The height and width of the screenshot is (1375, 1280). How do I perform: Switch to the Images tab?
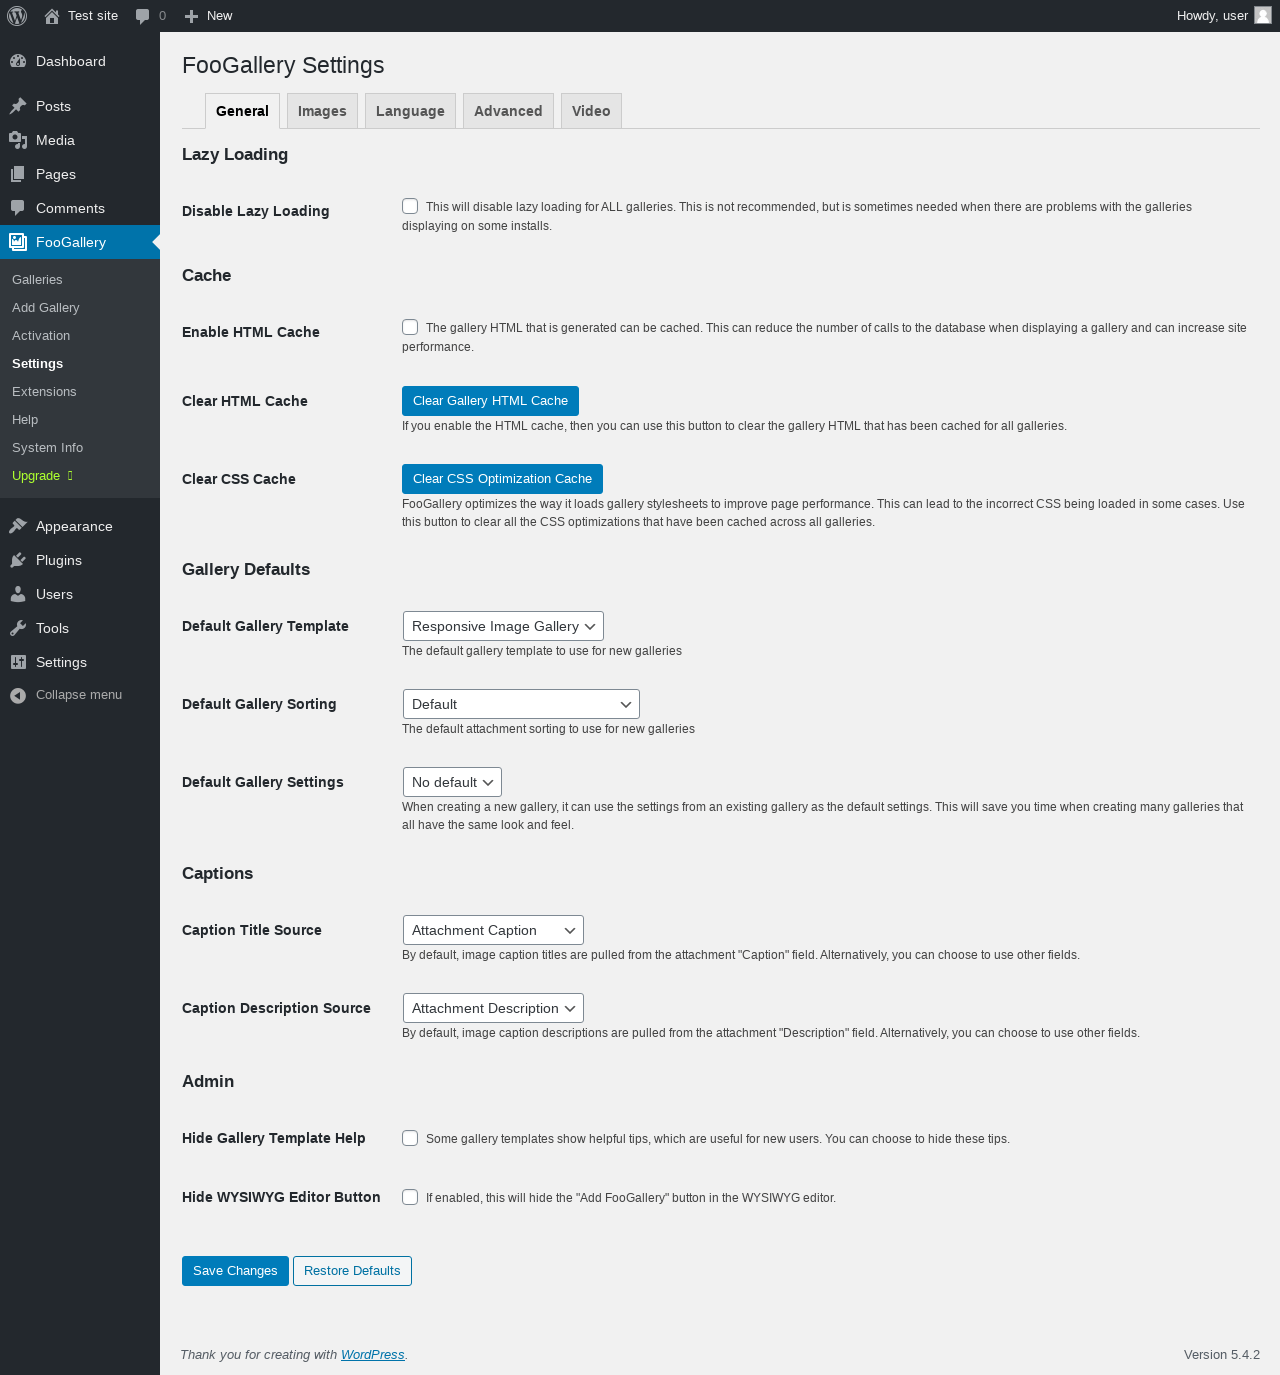pyautogui.click(x=322, y=111)
